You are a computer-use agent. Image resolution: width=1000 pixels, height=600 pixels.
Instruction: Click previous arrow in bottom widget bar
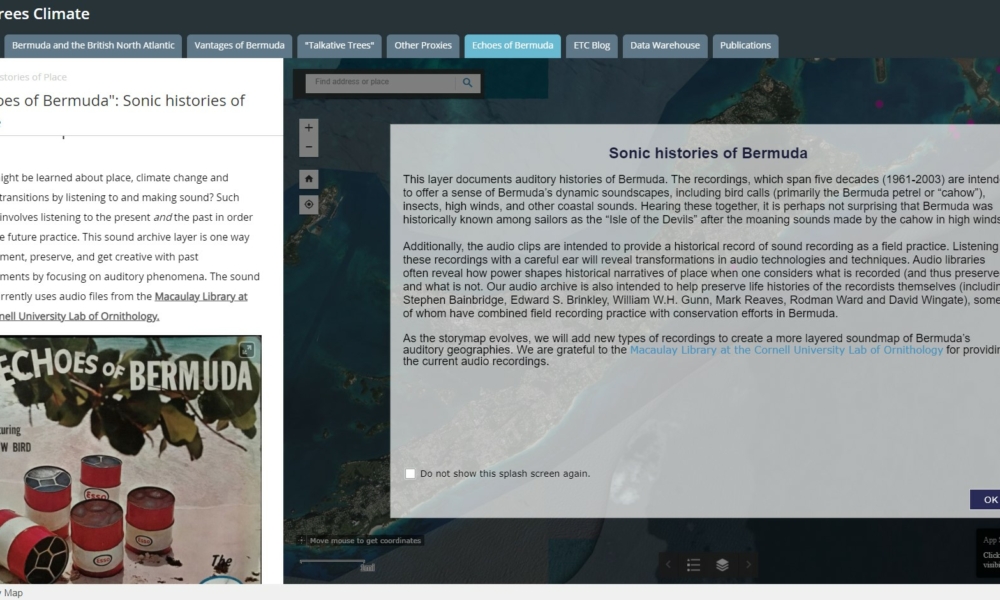[668, 565]
